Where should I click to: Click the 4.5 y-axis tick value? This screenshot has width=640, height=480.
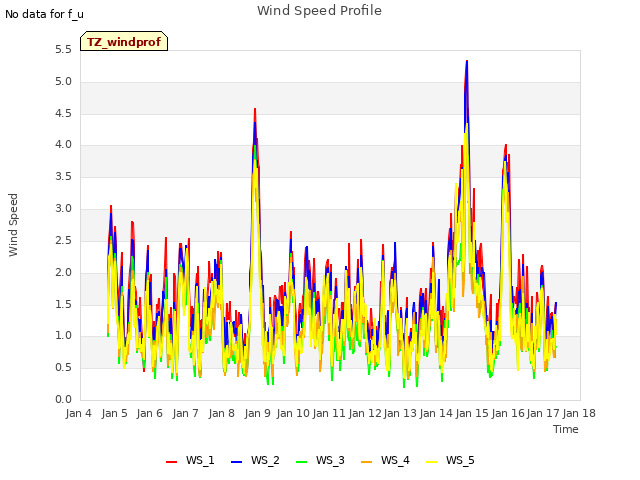coord(63,113)
